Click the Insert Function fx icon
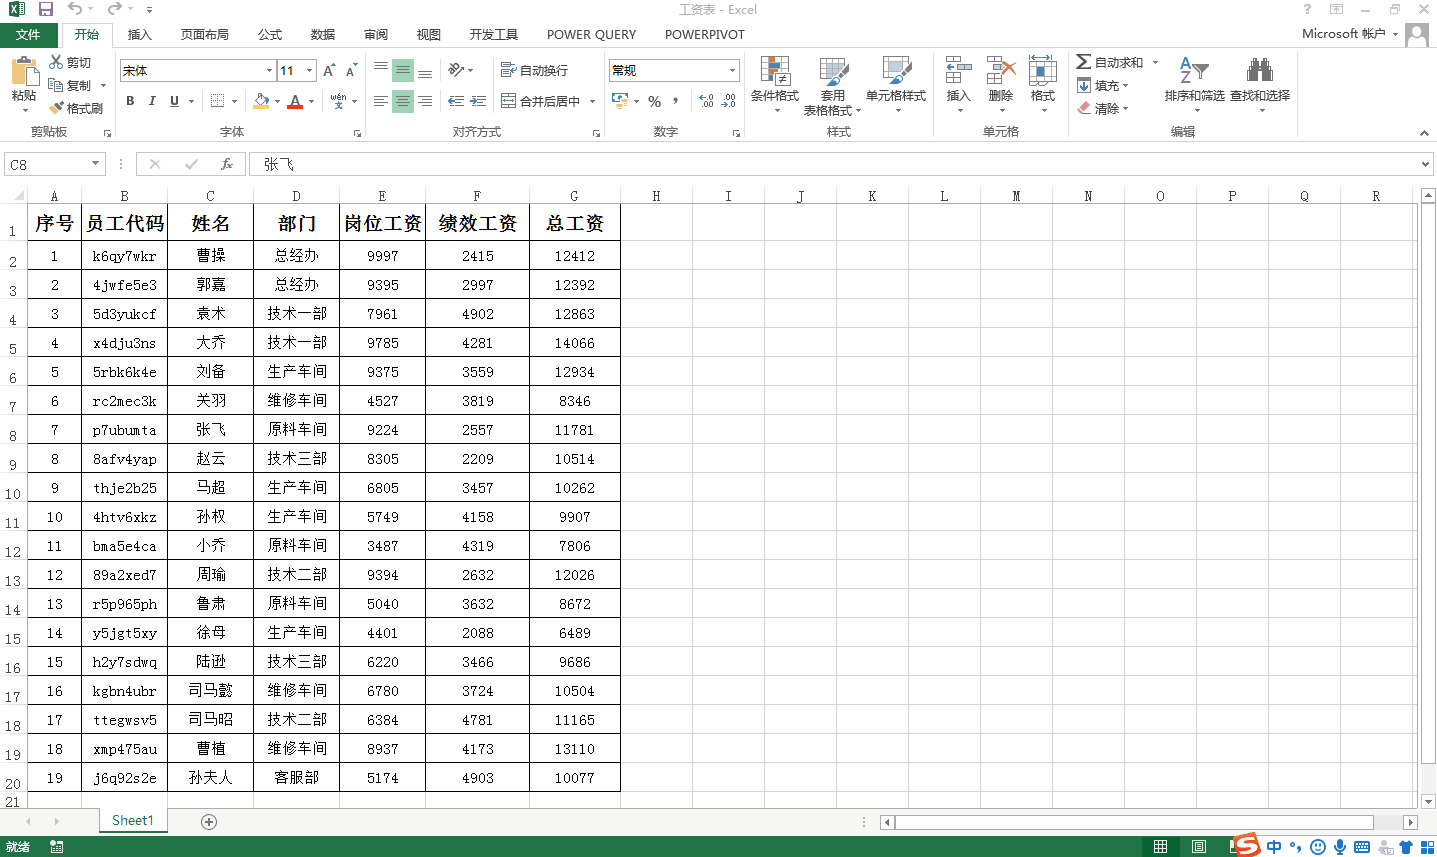Image resolution: width=1437 pixels, height=857 pixels. coord(227,164)
